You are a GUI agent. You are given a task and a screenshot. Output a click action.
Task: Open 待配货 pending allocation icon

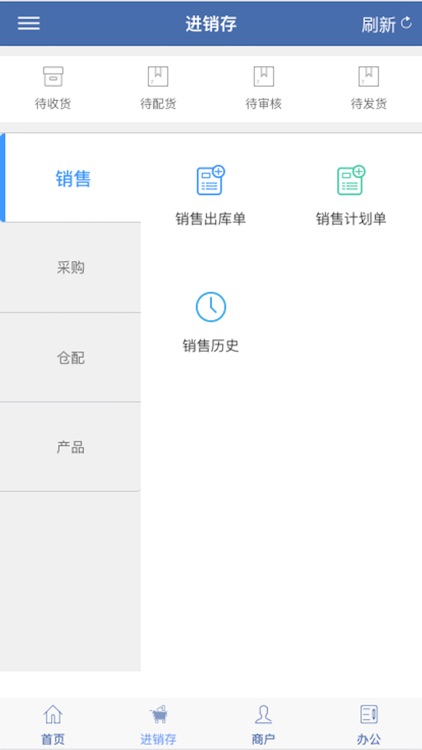pyautogui.click(x=158, y=77)
